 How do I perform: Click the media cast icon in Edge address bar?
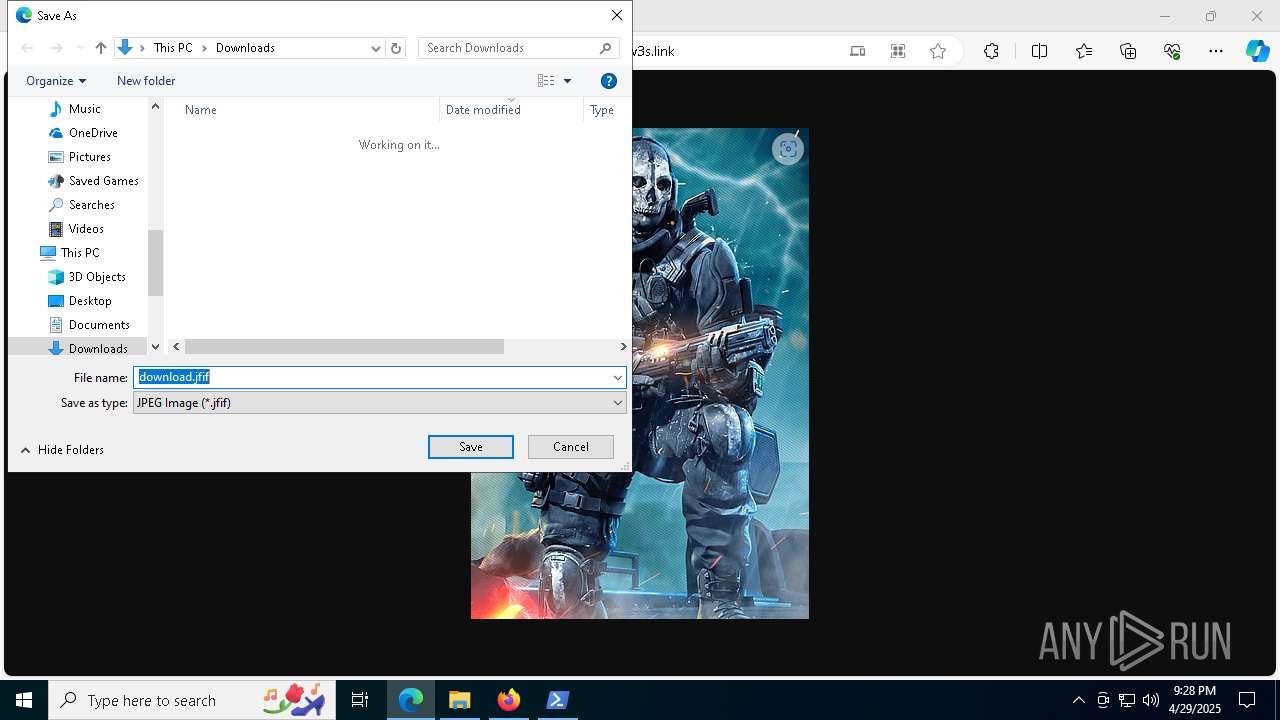coord(857,51)
